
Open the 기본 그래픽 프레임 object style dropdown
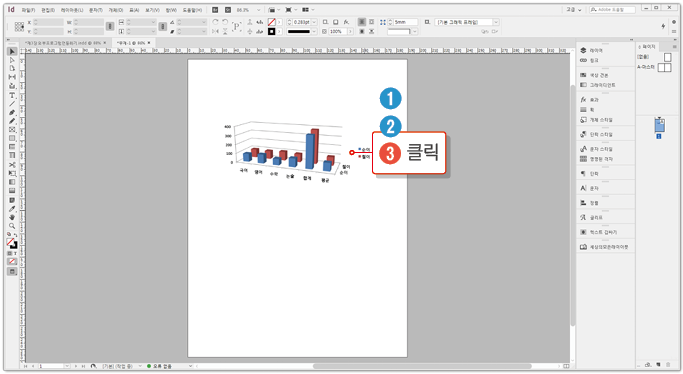pos(496,22)
